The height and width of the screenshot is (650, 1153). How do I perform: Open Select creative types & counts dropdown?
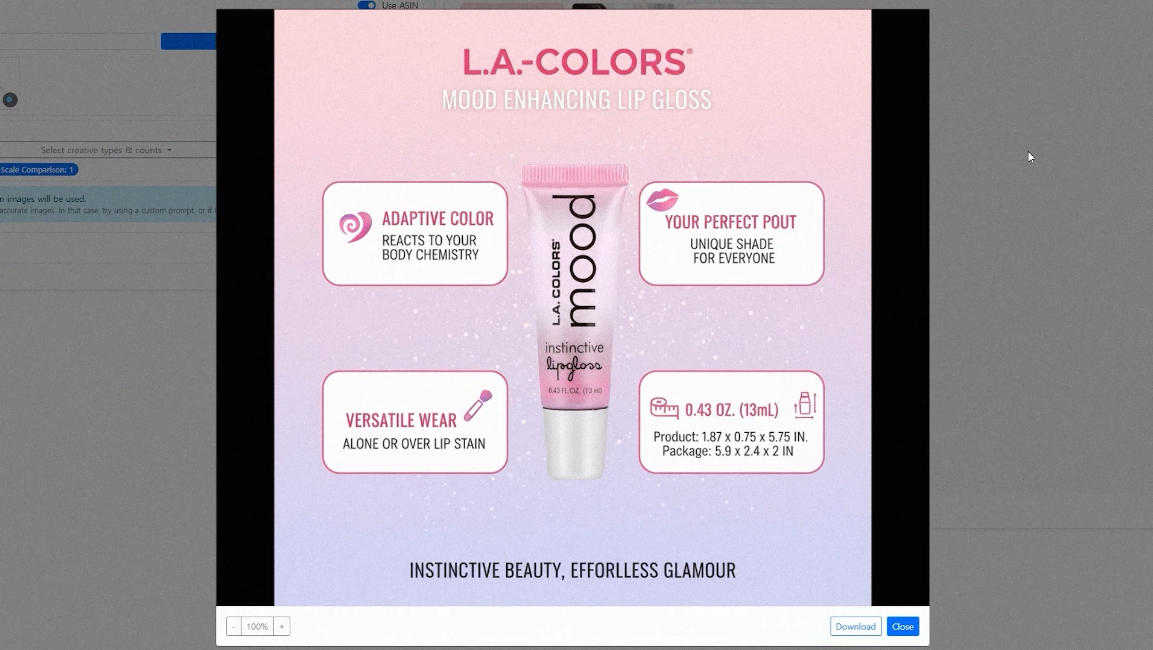coord(106,150)
